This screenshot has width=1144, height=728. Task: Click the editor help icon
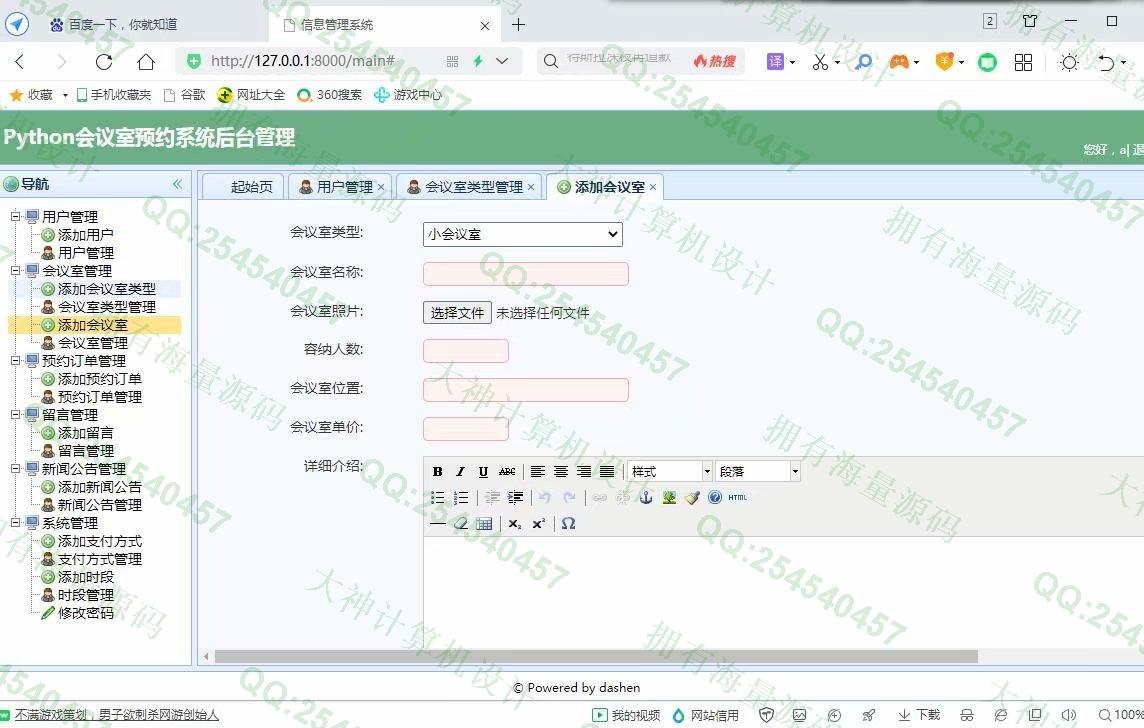tap(714, 498)
